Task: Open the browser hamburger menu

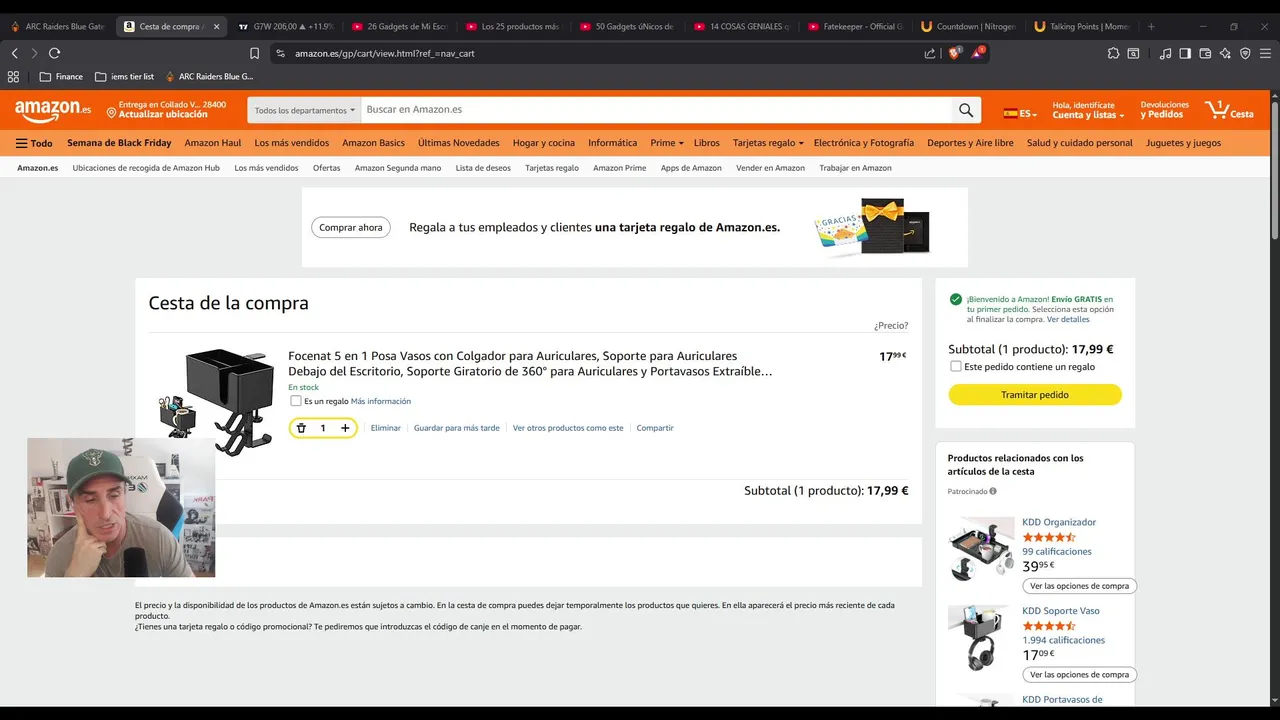Action: [x=1265, y=53]
